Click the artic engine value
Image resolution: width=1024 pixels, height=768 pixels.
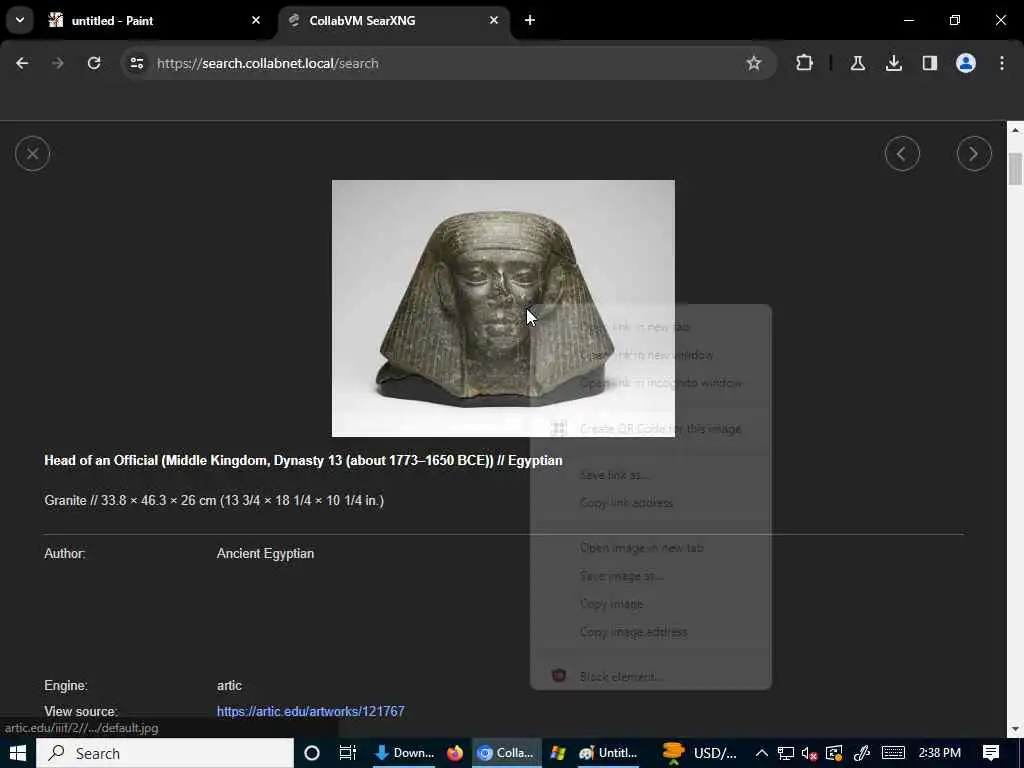point(229,686)
